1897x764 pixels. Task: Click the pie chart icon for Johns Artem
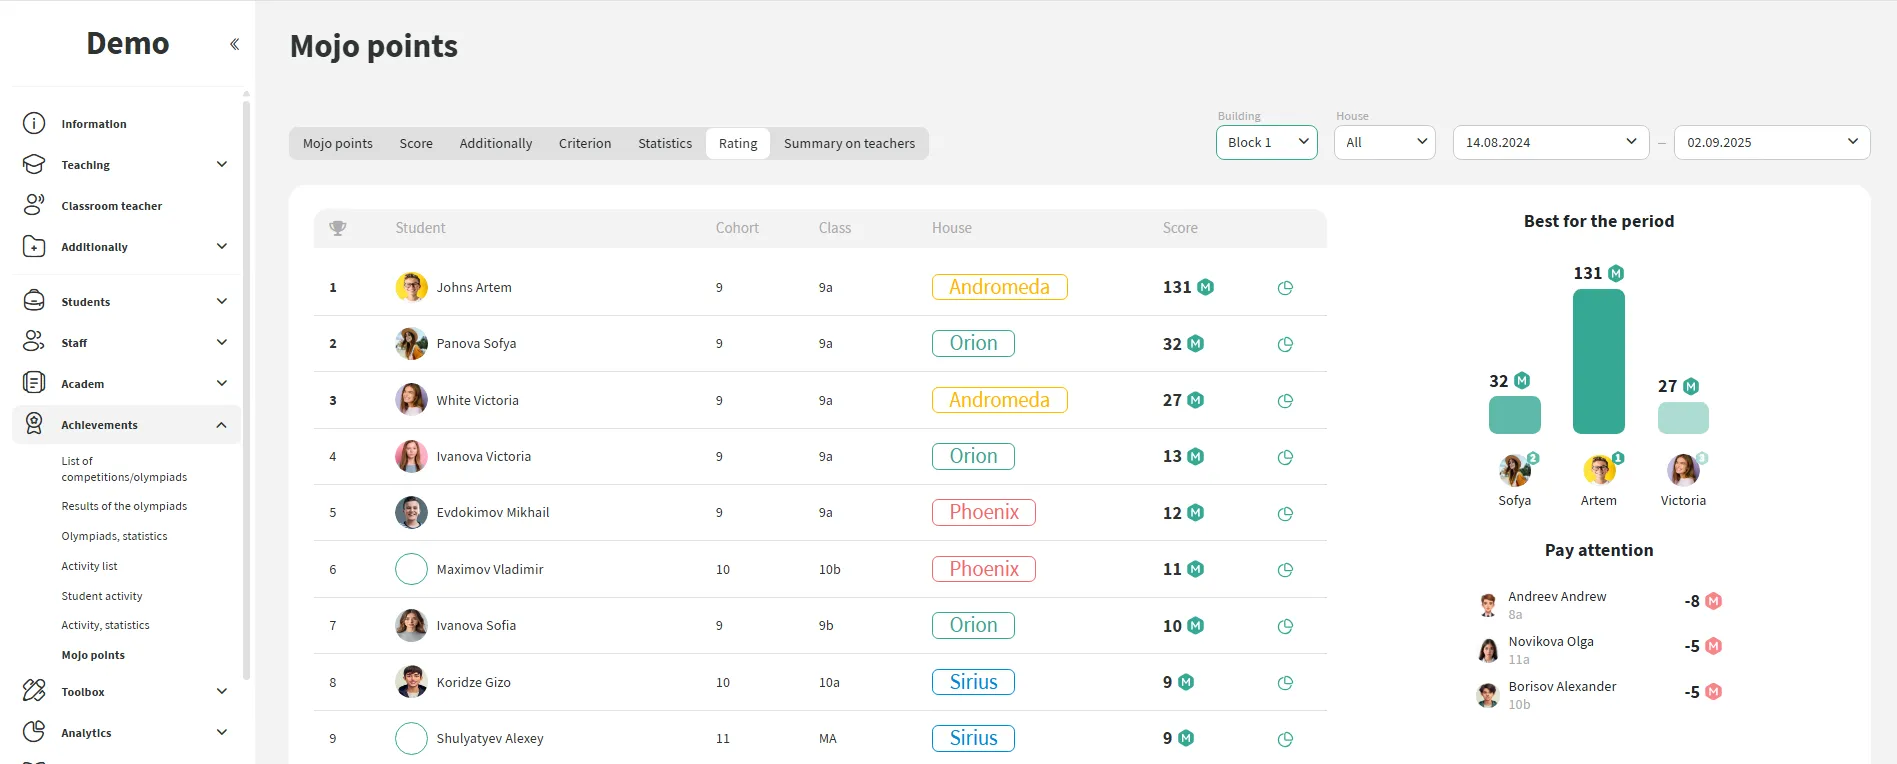pos(1285,288)
